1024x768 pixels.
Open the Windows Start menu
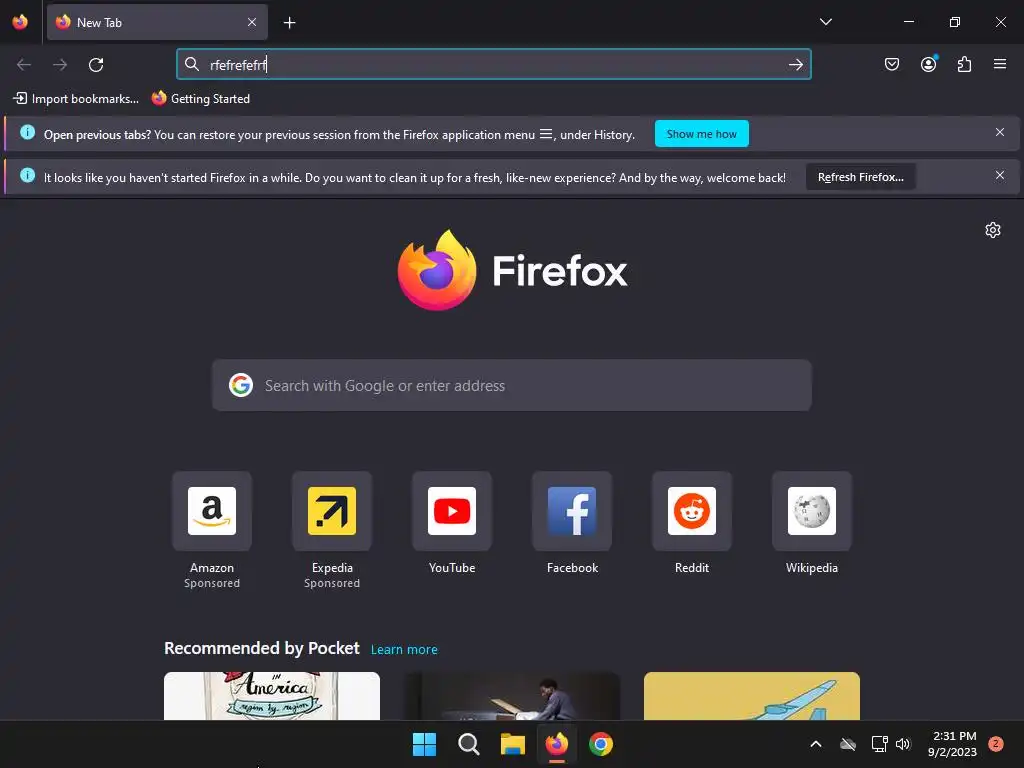pyautogui.click(x=424, y=744)
